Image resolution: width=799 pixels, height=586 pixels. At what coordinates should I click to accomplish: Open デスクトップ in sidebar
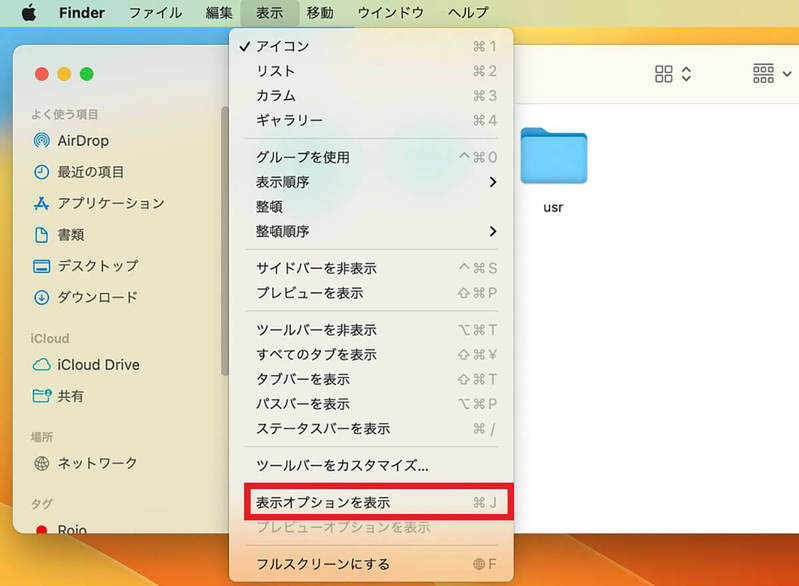(x=86, y=266)
